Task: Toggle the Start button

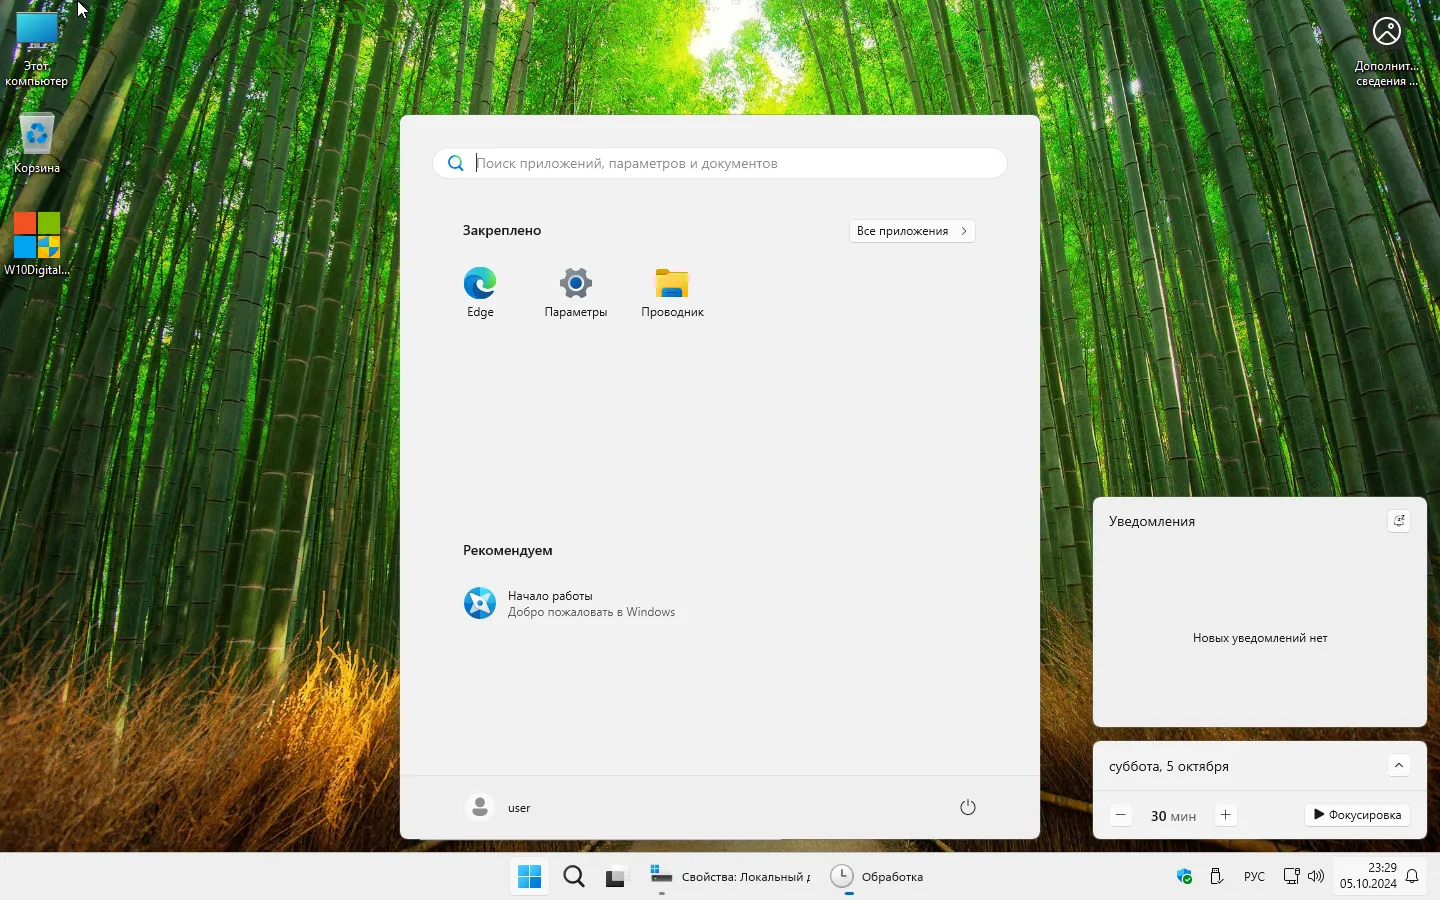Action: tap(530, 877)
